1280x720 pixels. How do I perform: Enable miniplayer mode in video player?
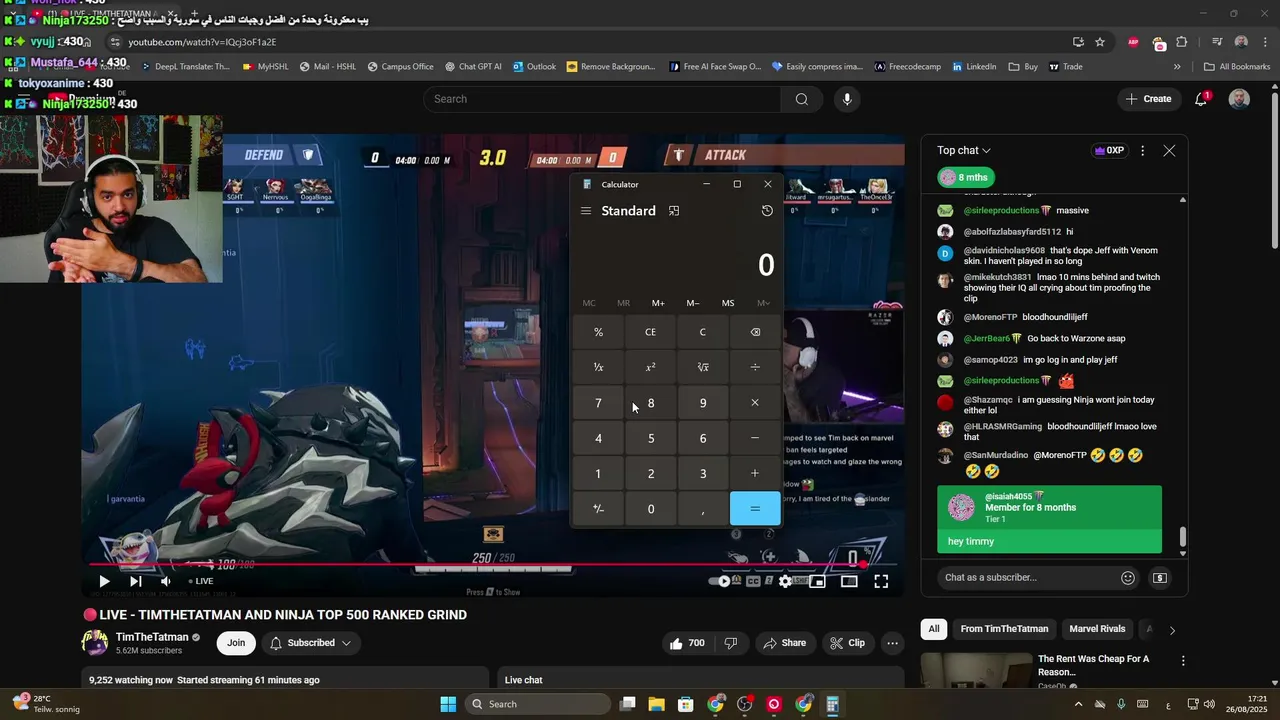coord(817,581)
